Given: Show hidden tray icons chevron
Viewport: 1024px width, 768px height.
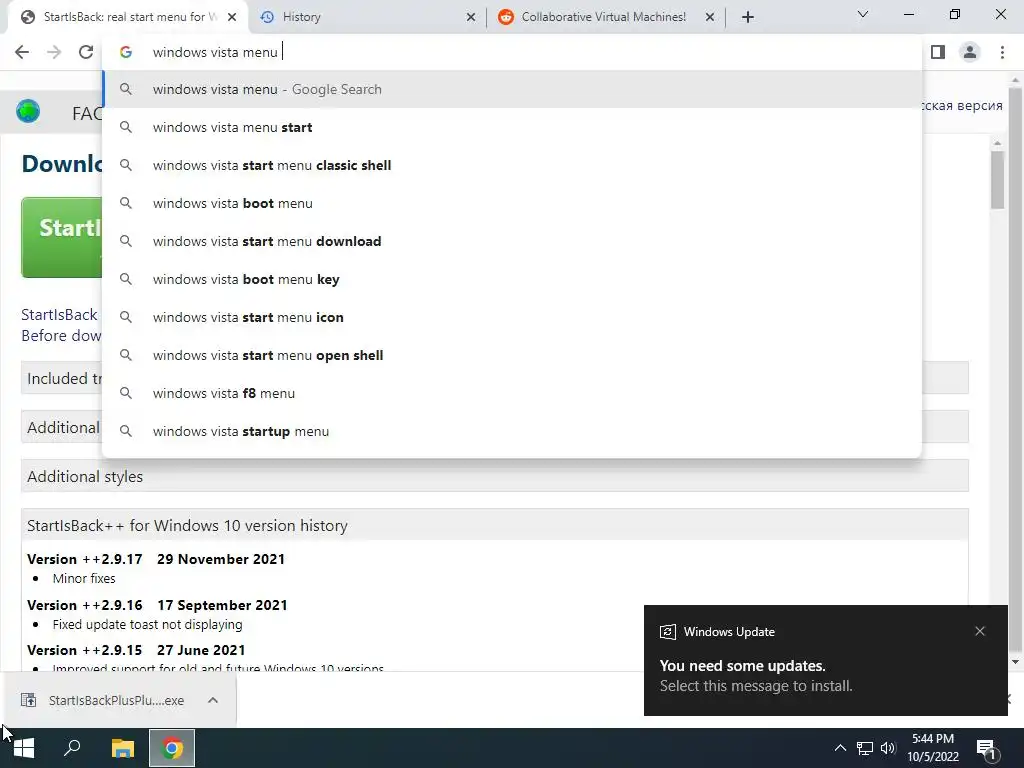Looking at the screenshot, I should click(840, 748).
